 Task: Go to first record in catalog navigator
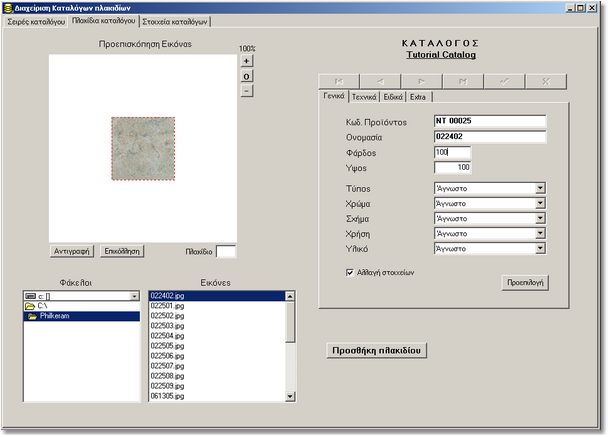339,81
